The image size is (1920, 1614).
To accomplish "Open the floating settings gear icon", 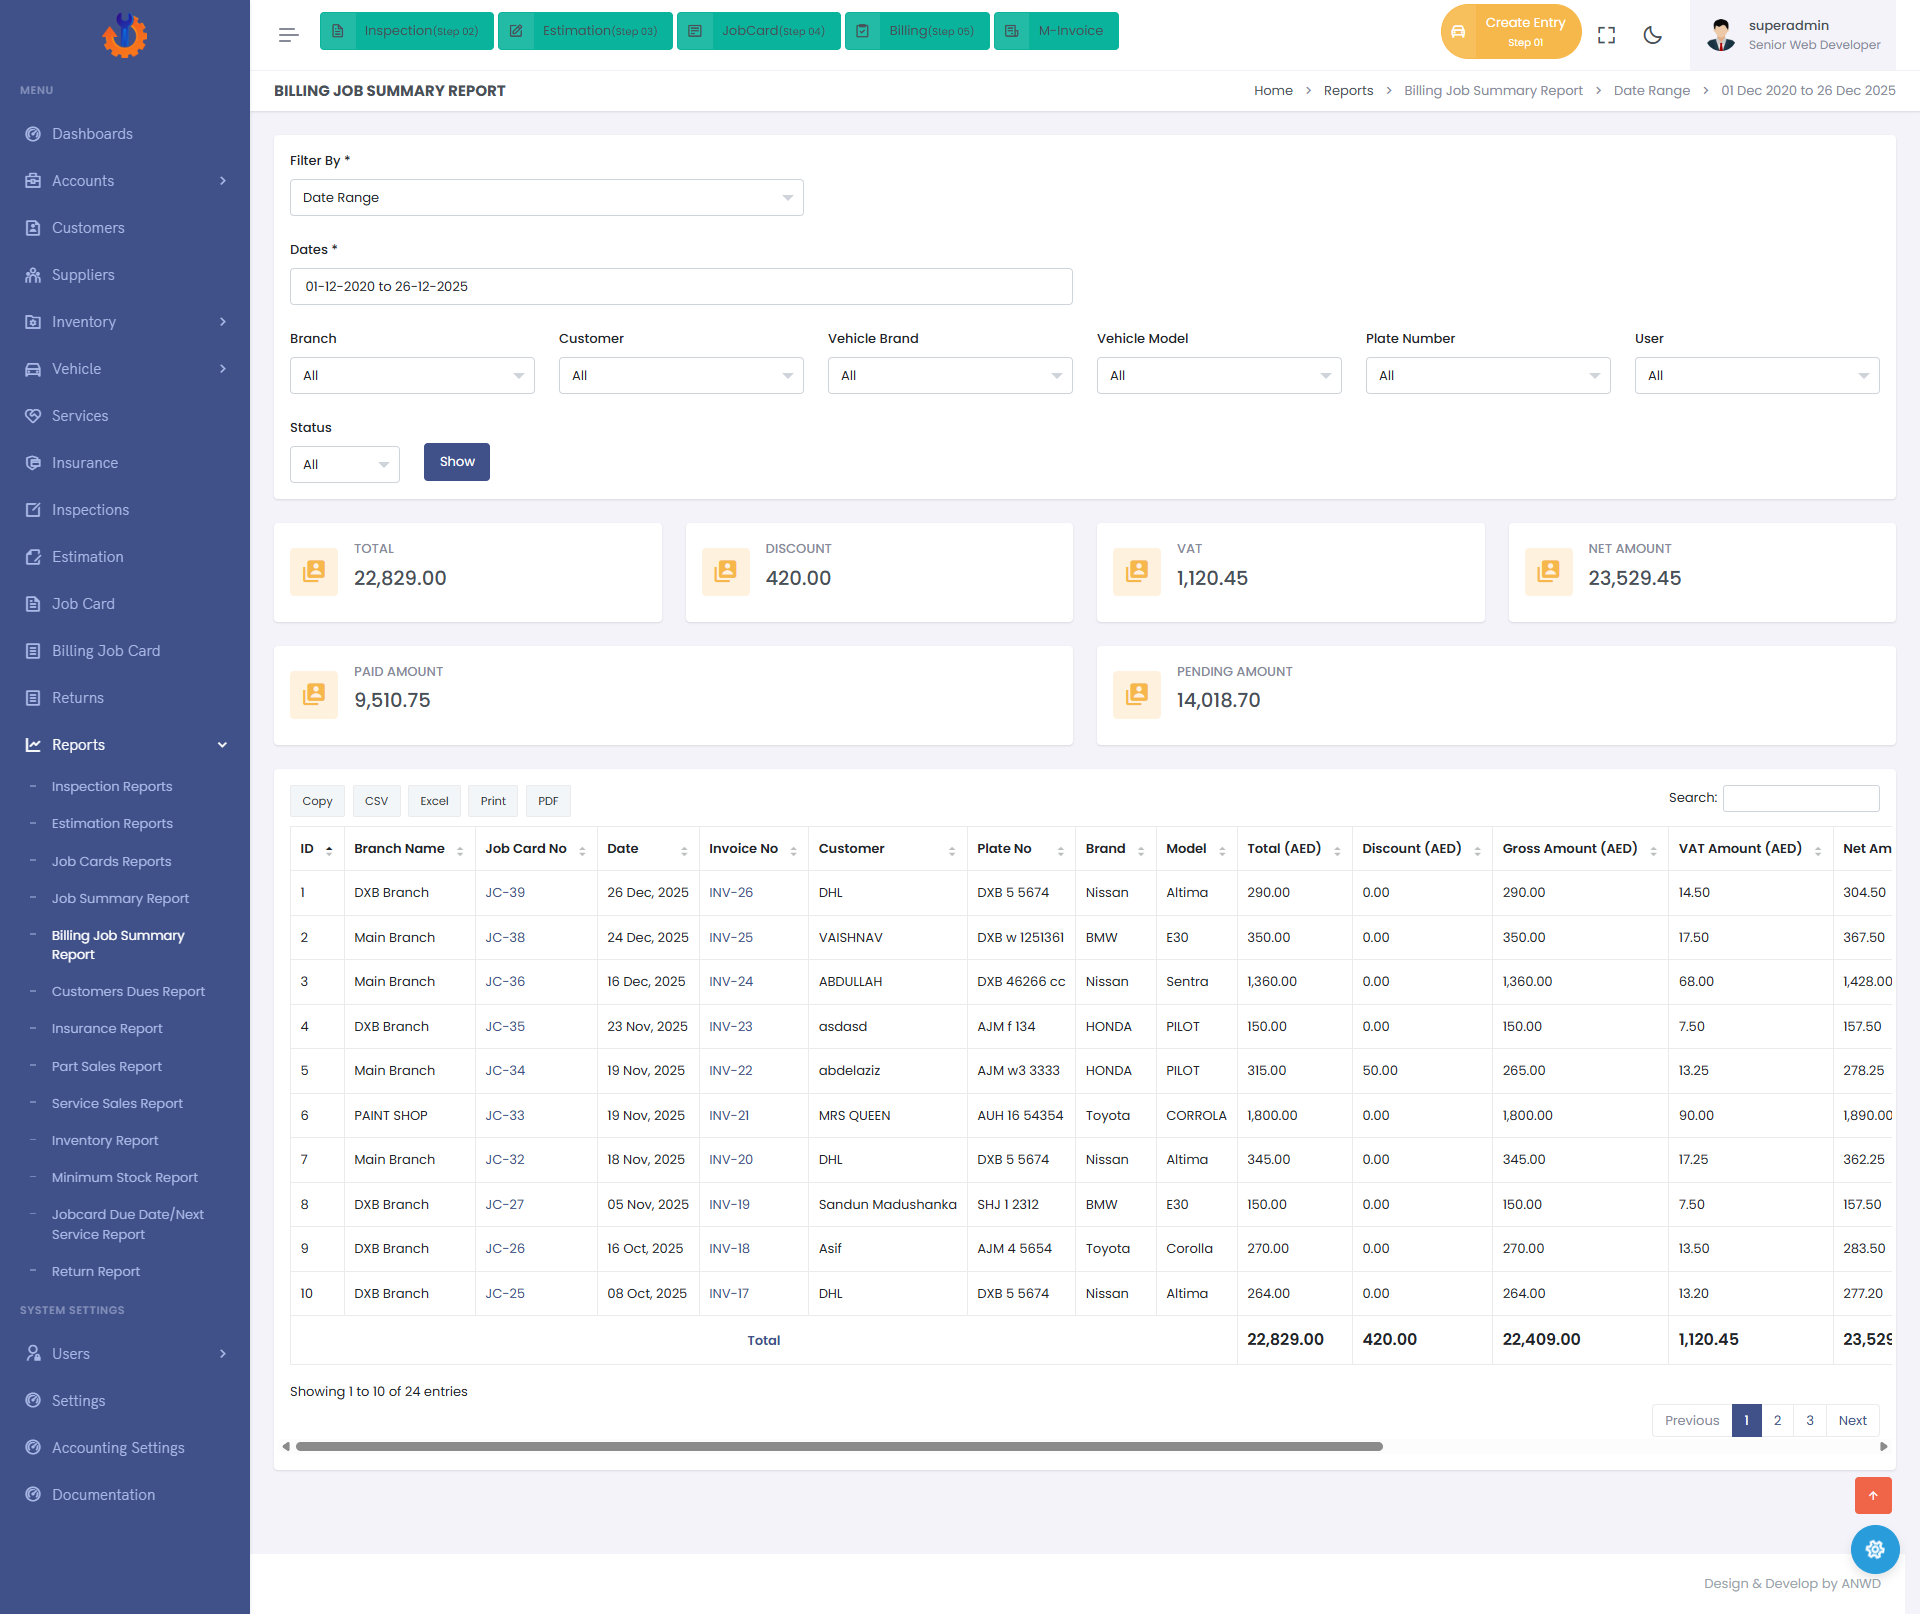I will tap(1875, 1549).
